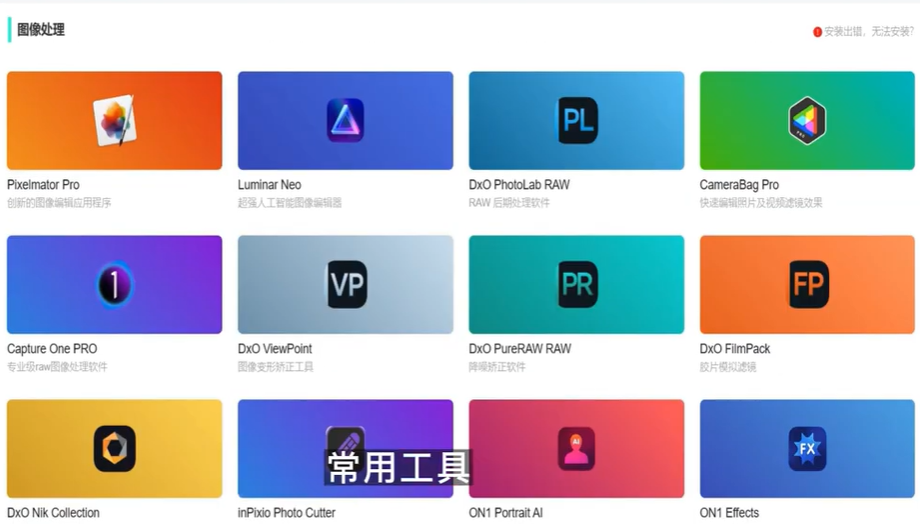Screen dimensions: 920x525
Task: Click the Pixelmator Pro app icon
Action: 114,120
